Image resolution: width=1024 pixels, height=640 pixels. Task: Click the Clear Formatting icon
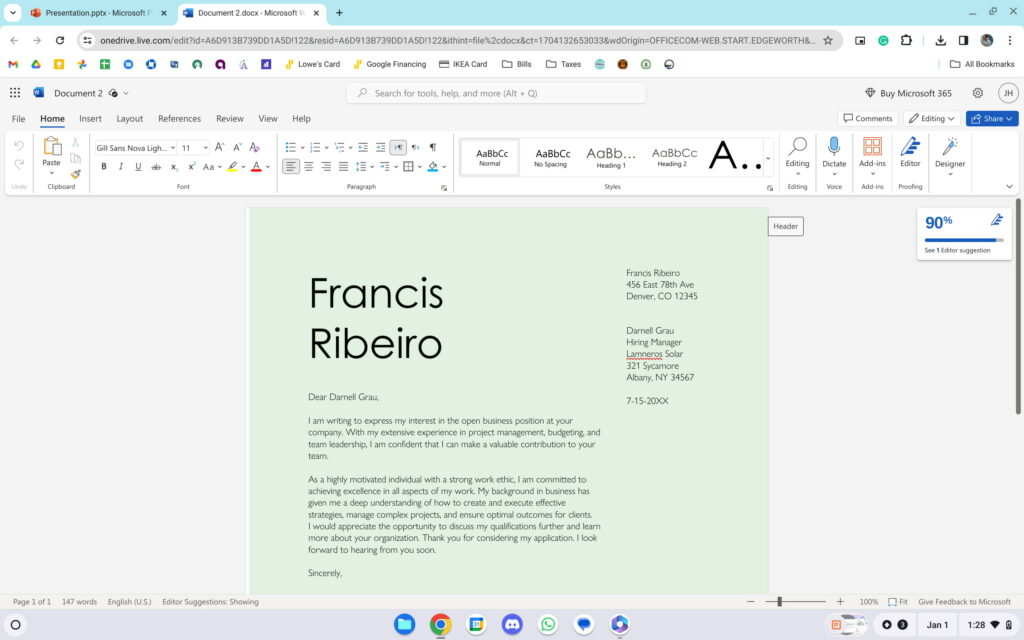click(x=254, y=147)
